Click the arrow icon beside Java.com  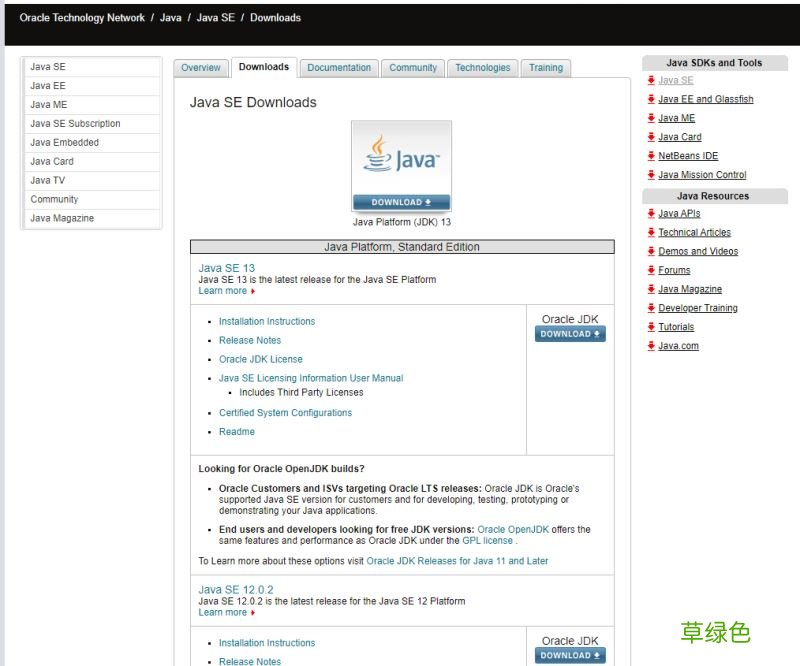(x=651, y=346)
